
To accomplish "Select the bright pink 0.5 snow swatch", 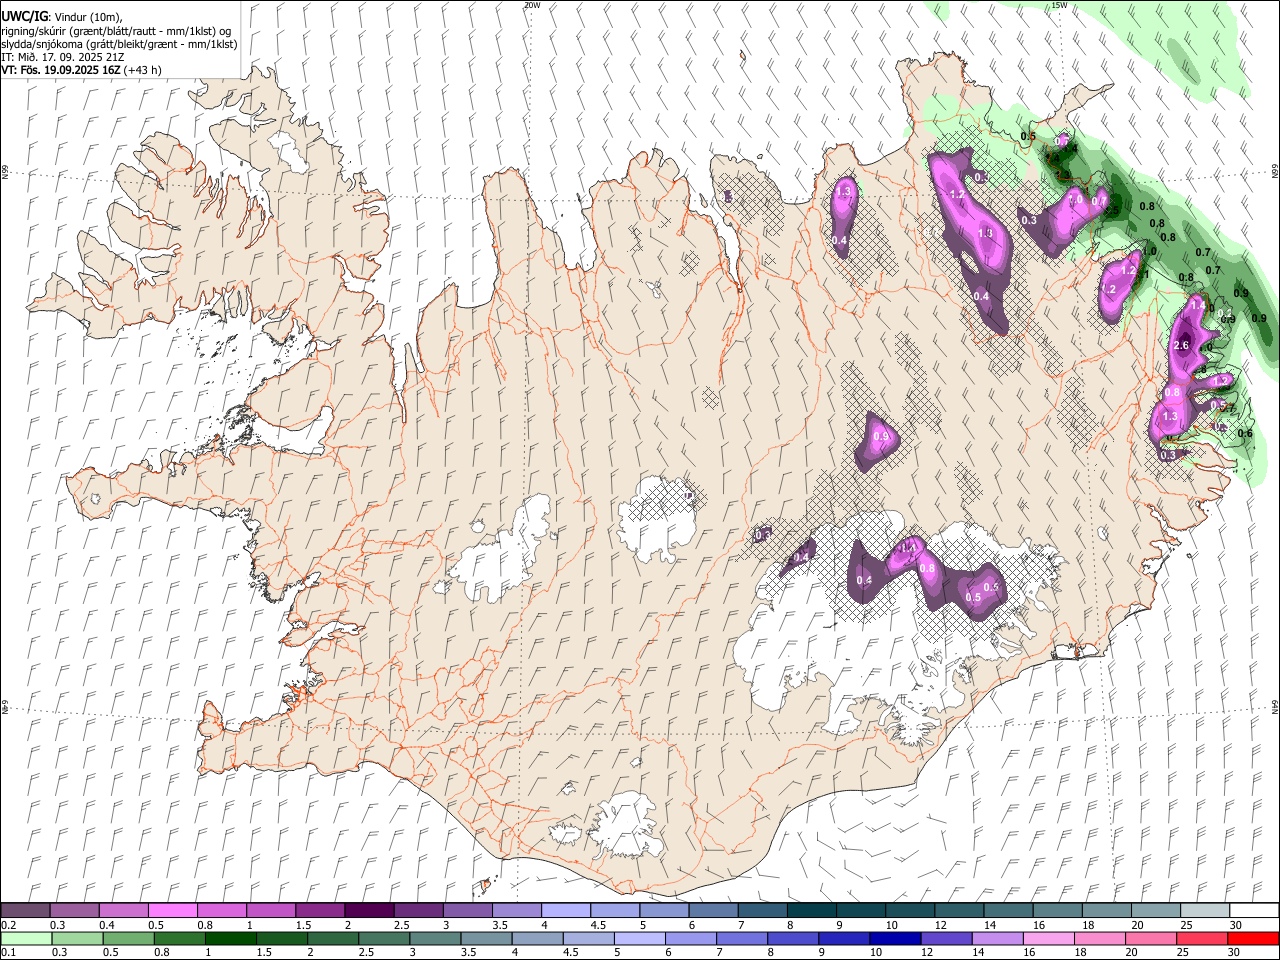I will (x=172, y=911).
